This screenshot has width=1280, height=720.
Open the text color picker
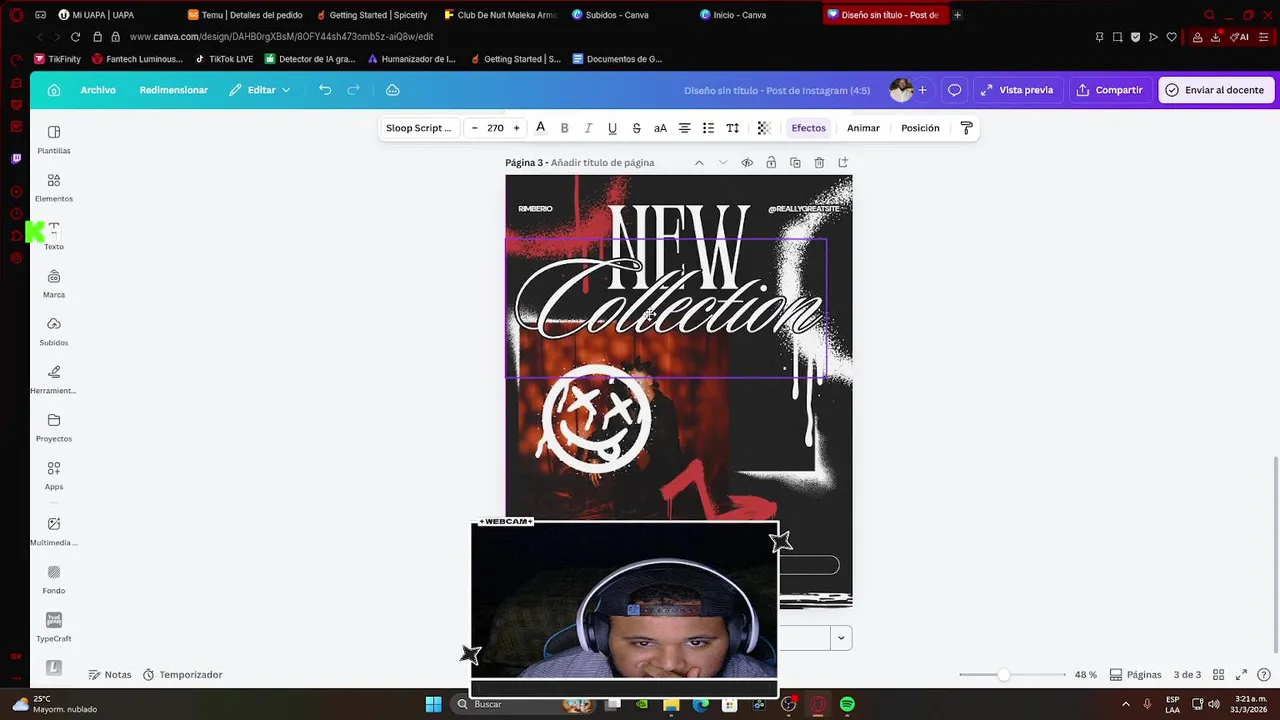pos(541,128)
